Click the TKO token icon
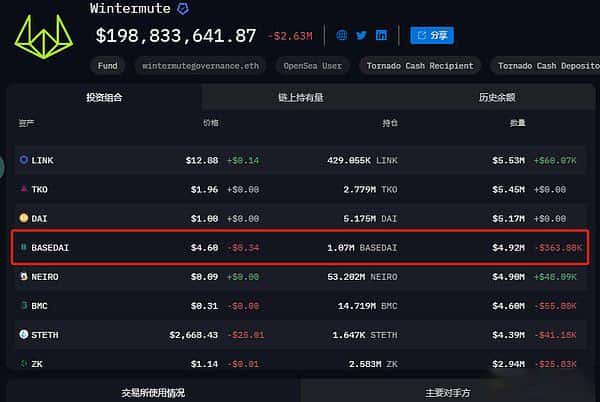 24,189
